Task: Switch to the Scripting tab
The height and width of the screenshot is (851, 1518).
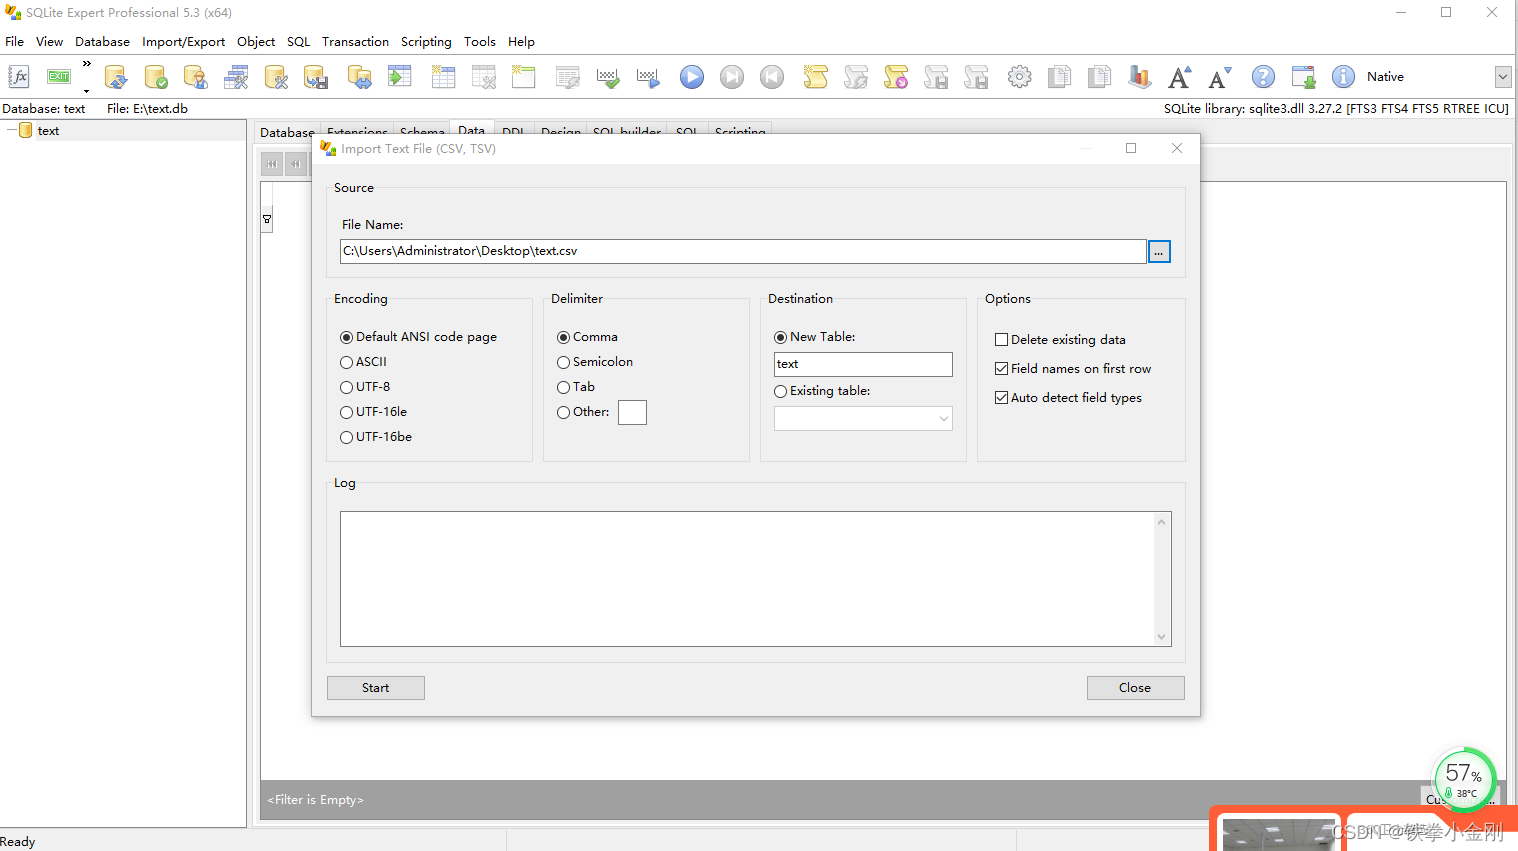Action: [x=739, y=132]
